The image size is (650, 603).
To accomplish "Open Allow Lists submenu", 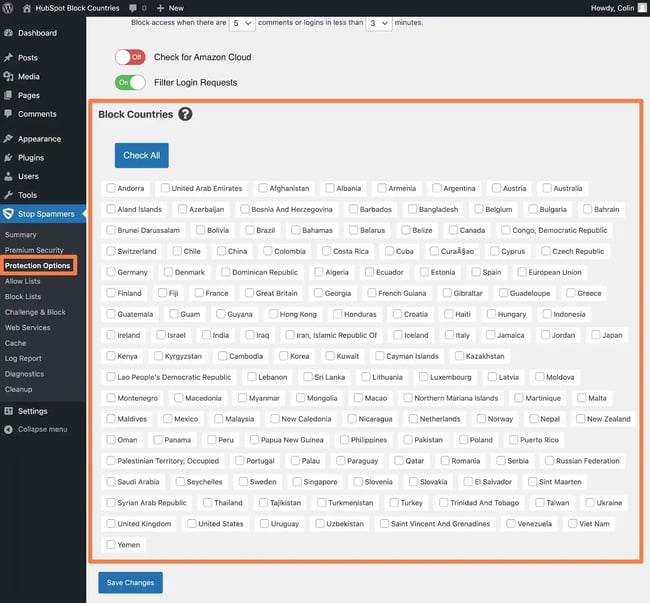I will pyautogui.click(x=23, y=281).
